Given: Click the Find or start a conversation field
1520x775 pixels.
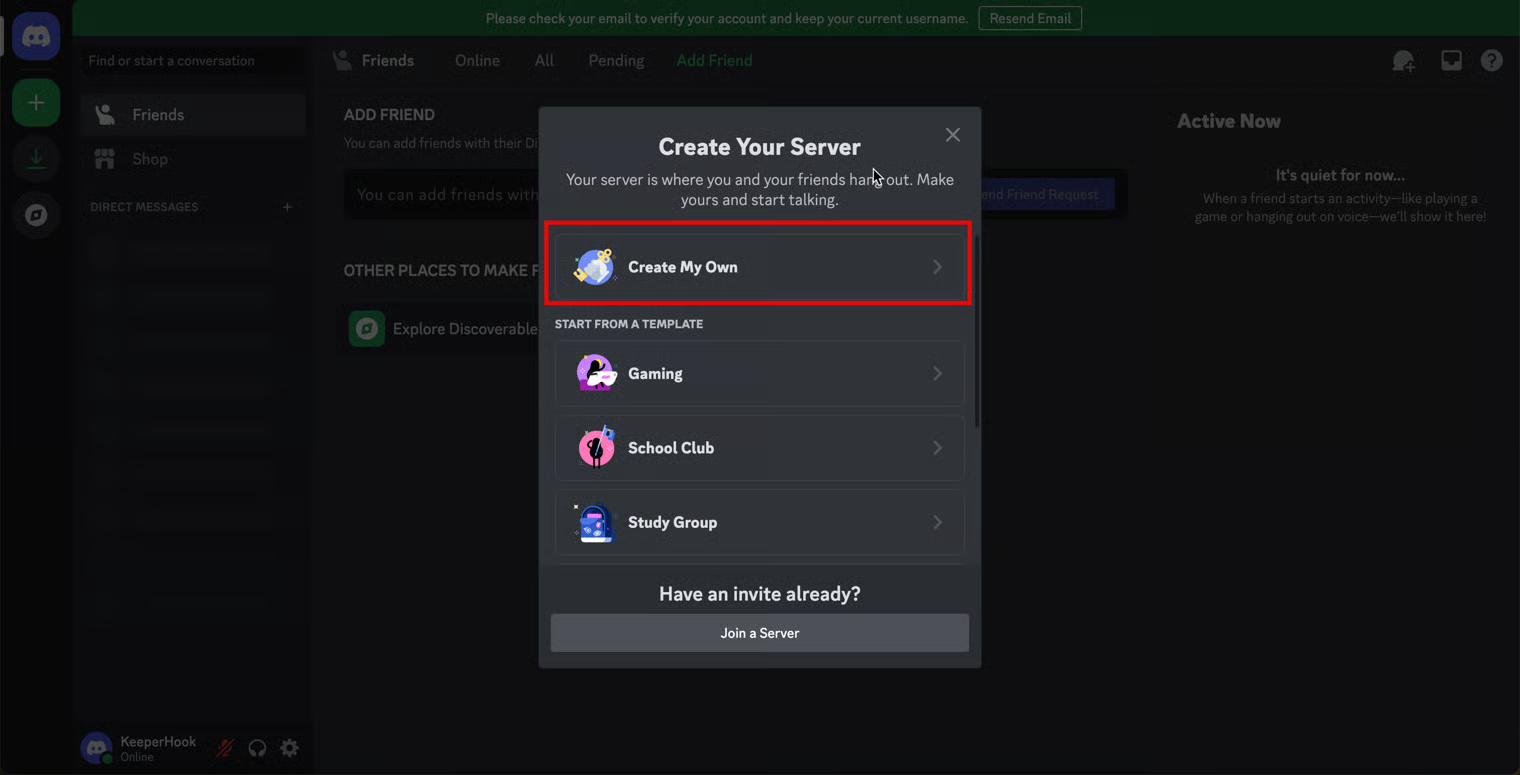Looking at the screenshot, I should [190, 61].
